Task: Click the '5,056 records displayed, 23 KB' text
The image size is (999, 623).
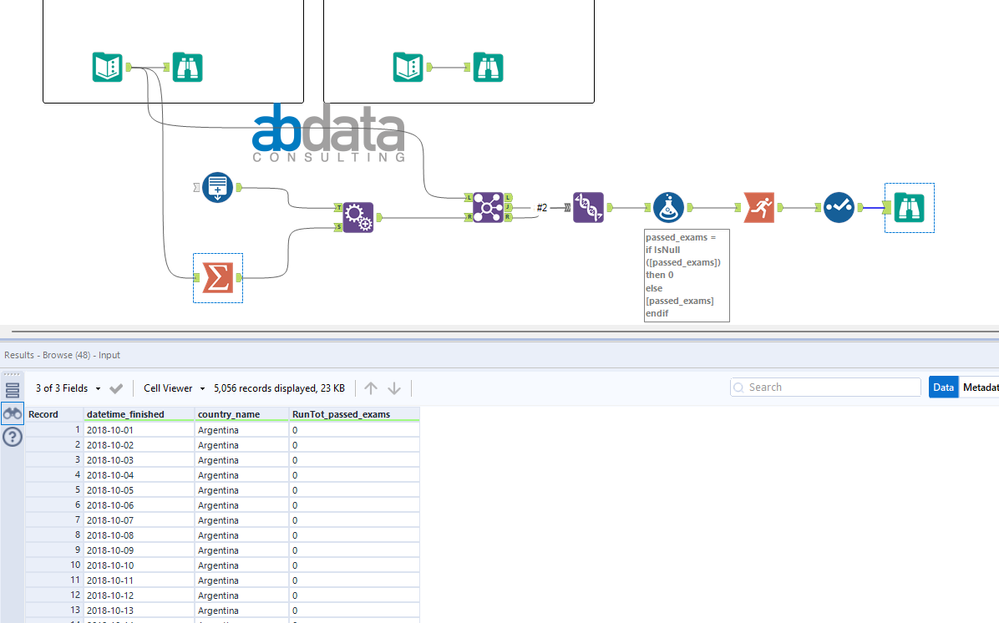Action: [x=279, y=388]
